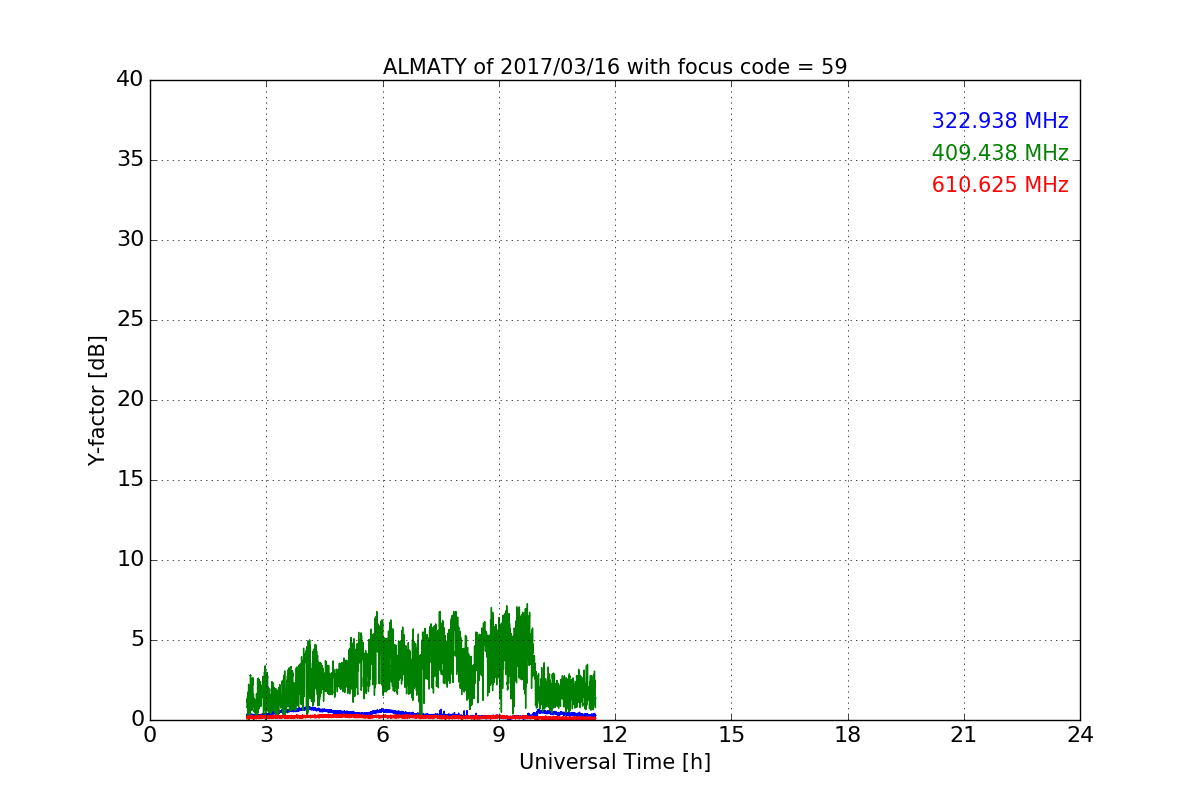This screenshot has height=800, width=1200.
Task: Click the x-axis tick label 6
Action: click(x=383, y=735)
